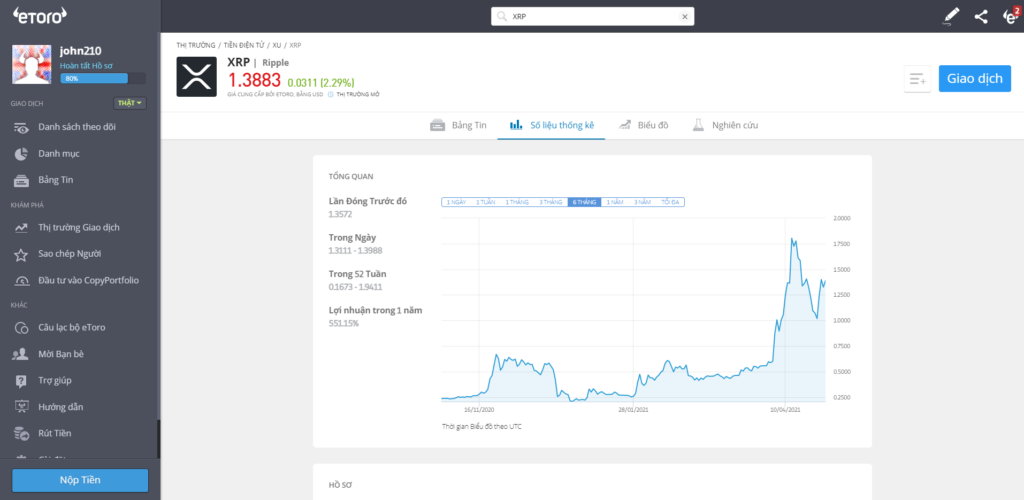Click john210 profile avatar
Viewport: 1024px width, 500px height.
click(x=32, y=65)
